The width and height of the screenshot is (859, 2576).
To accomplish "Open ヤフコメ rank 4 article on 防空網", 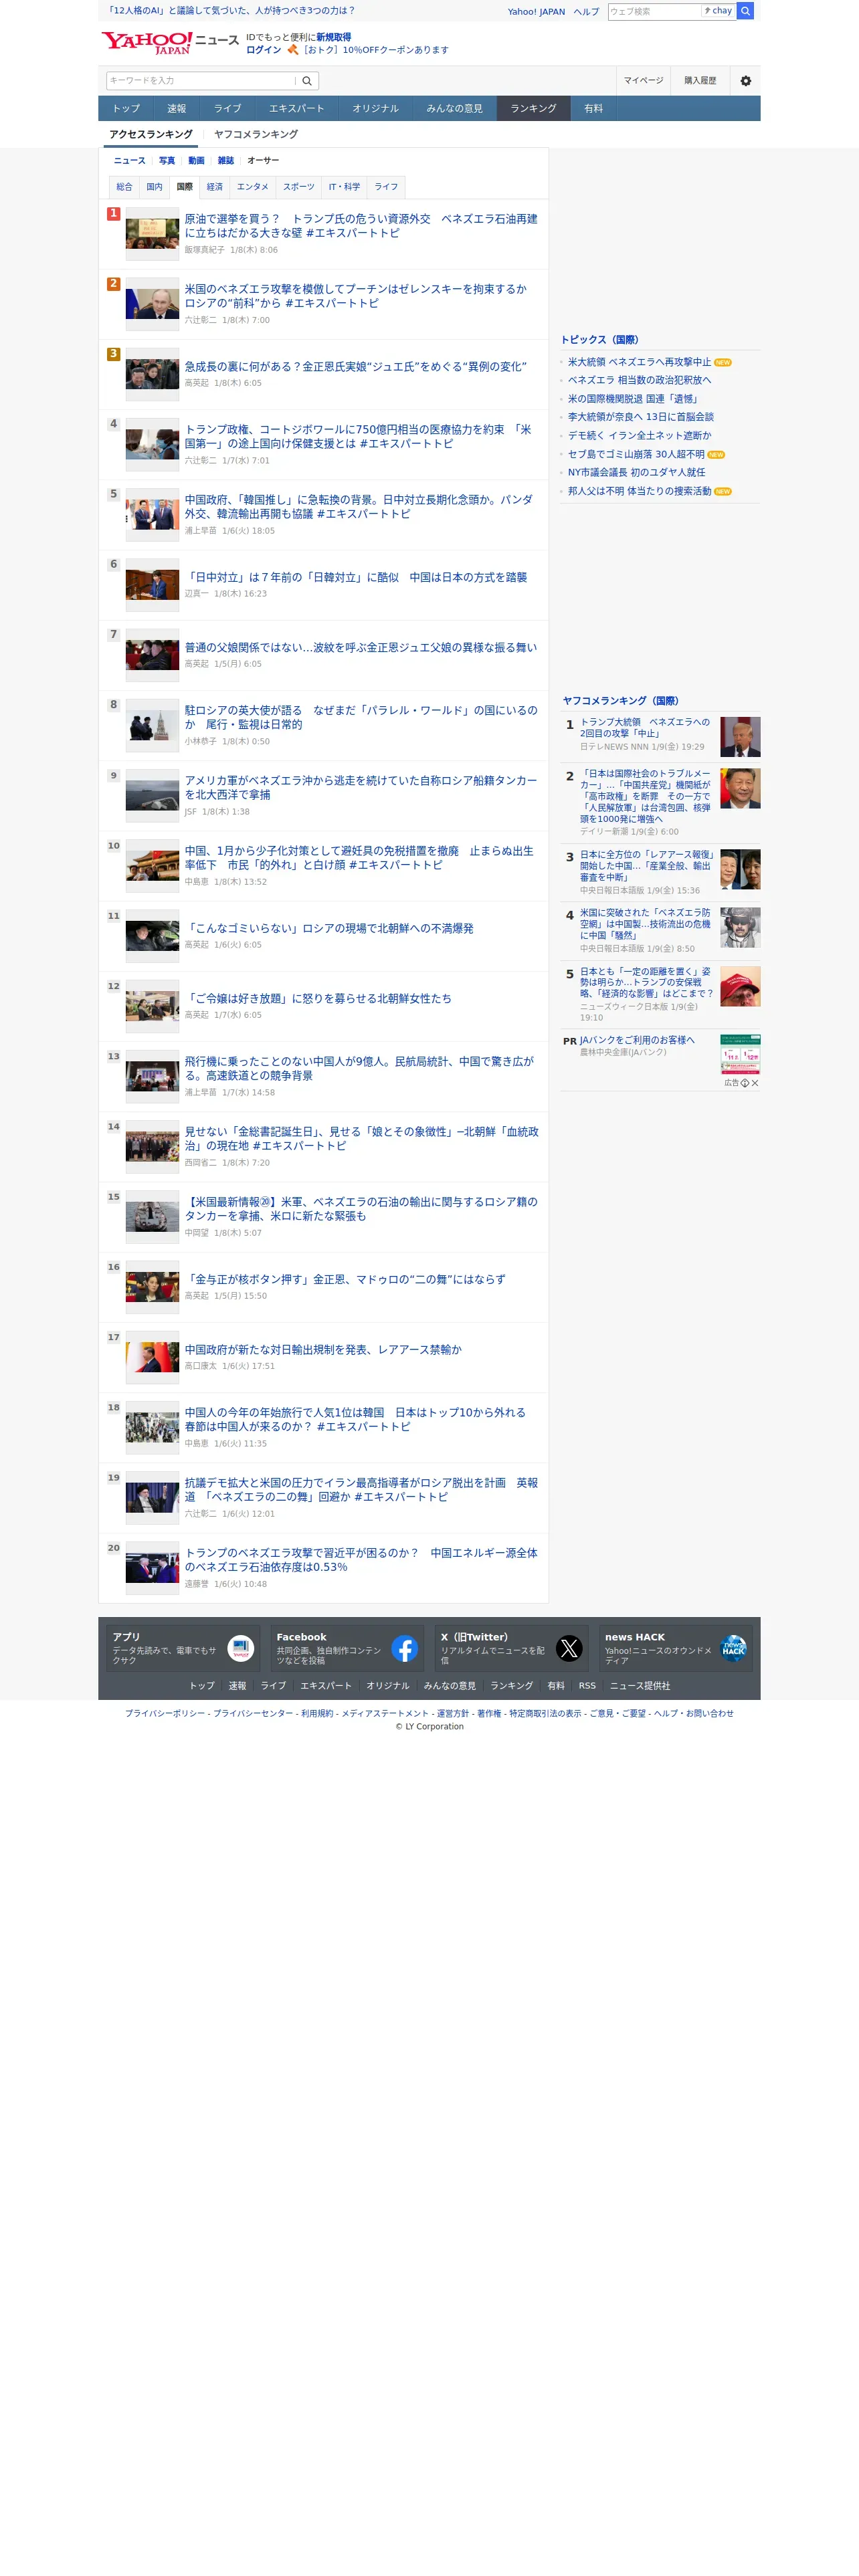I will 645,924.
